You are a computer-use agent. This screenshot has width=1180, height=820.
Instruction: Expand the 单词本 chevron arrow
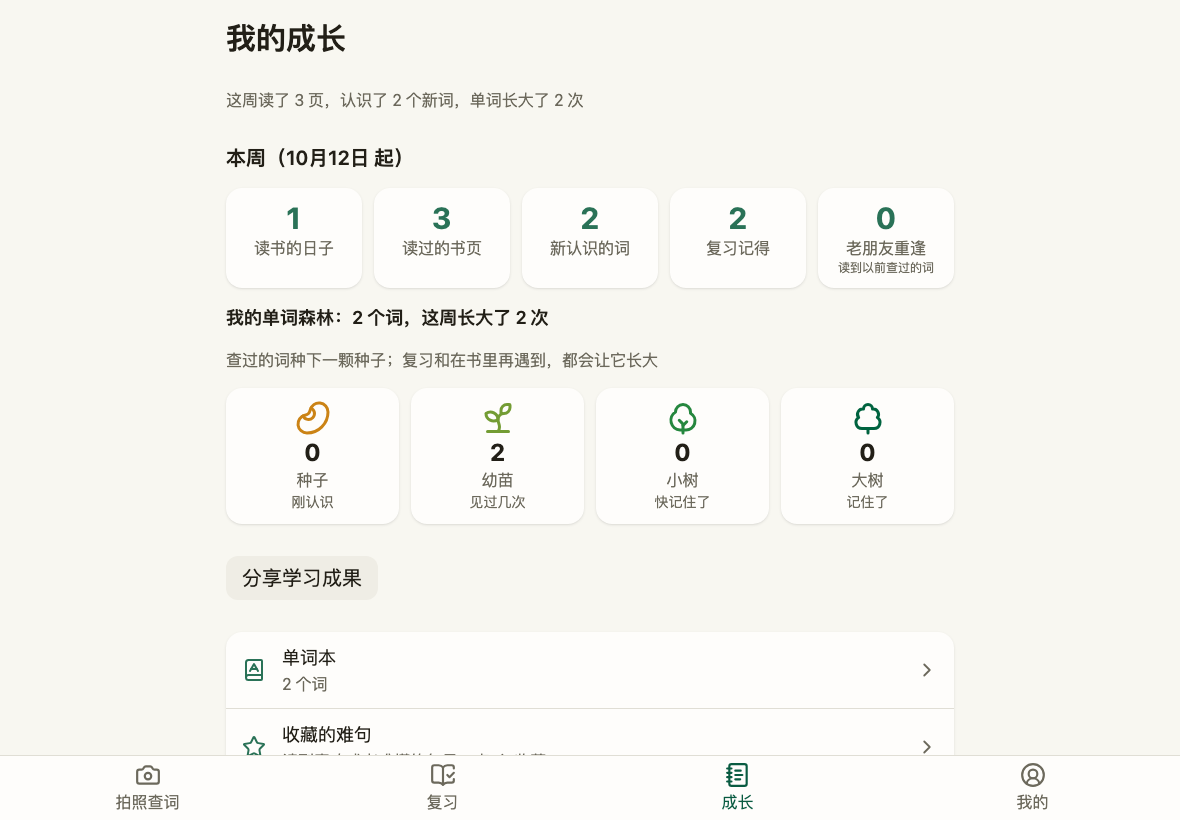click(x=926, y=670)
